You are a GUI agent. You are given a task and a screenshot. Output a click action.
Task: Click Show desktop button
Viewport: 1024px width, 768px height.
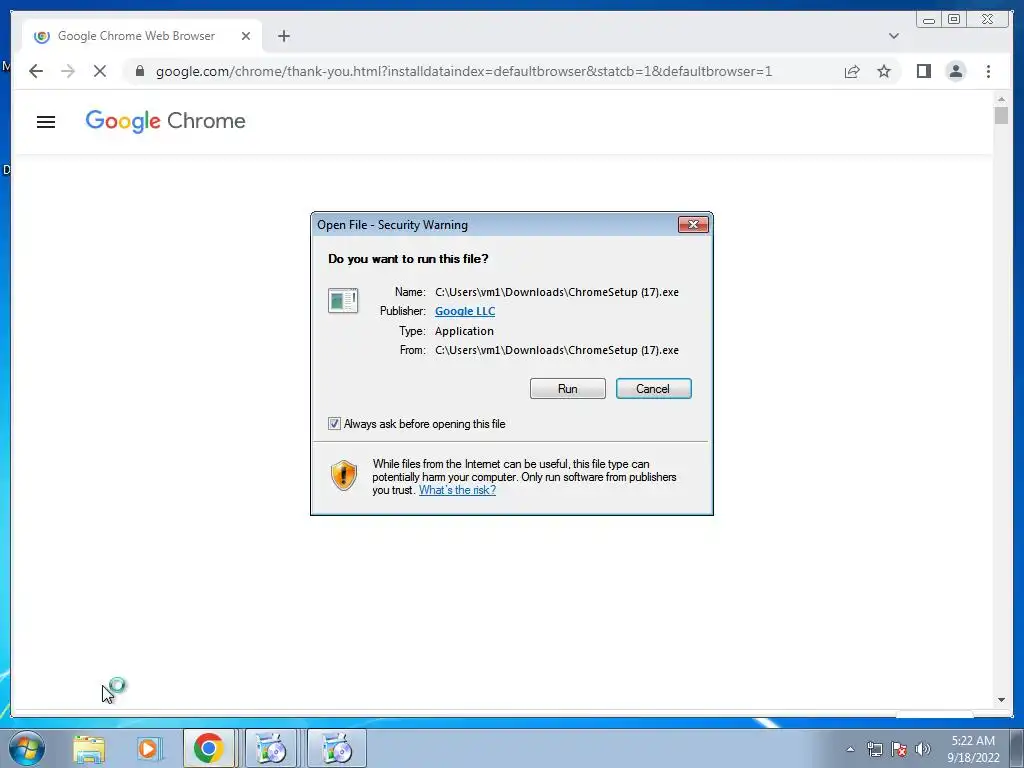(x=1017, y=748)
